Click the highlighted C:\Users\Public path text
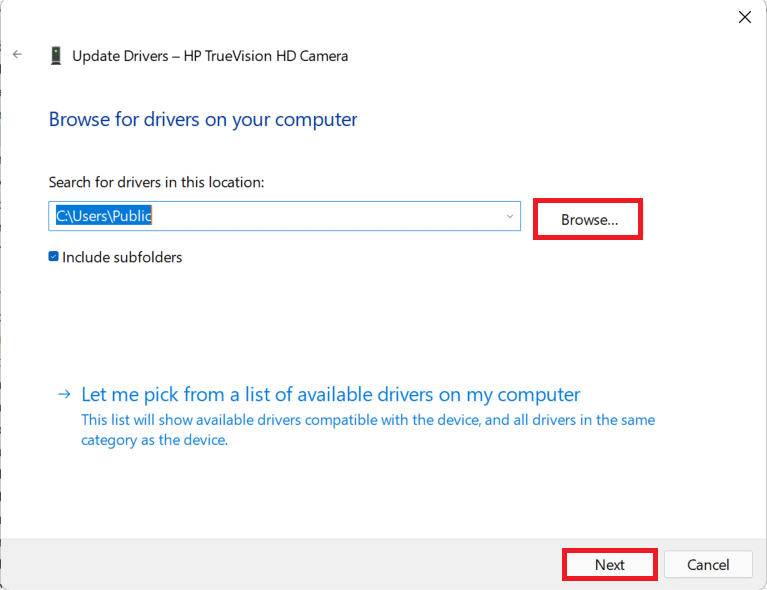 coord(104,216)
